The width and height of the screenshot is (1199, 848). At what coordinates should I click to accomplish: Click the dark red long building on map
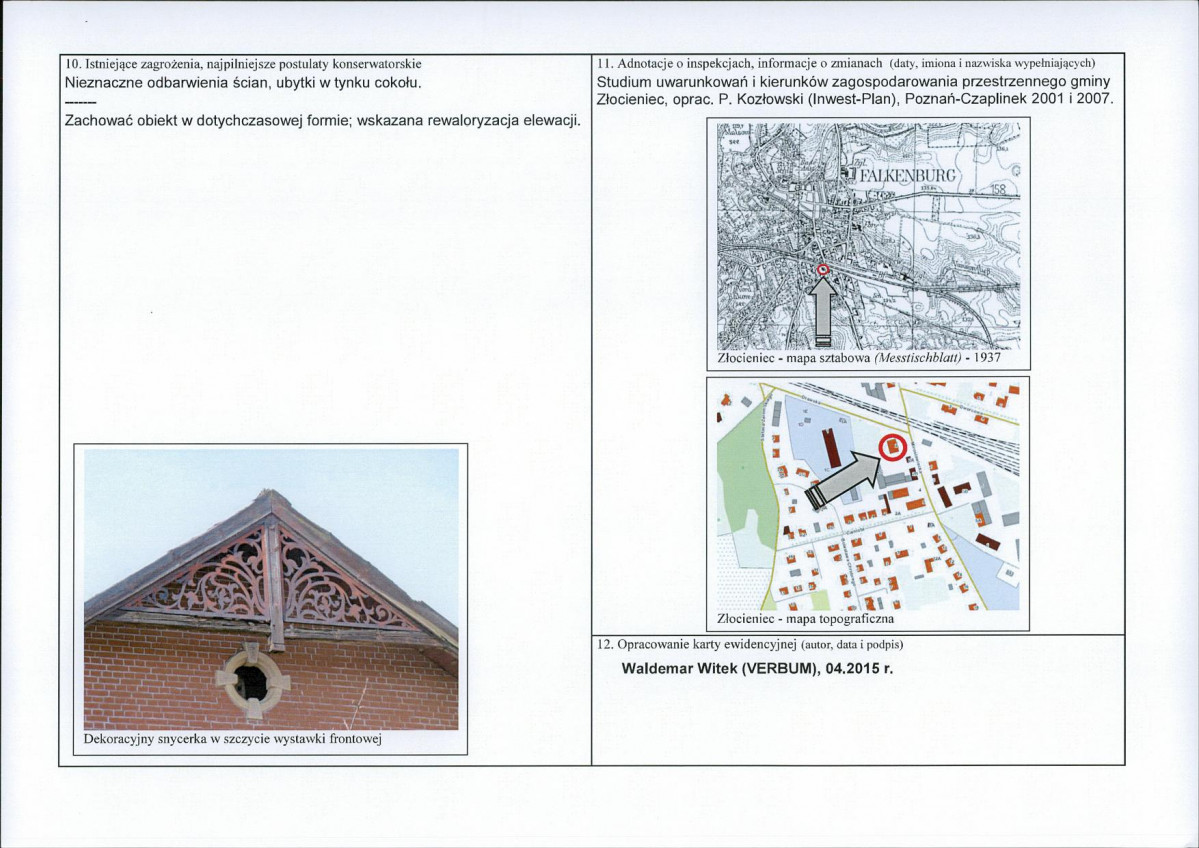pos(831,448)
